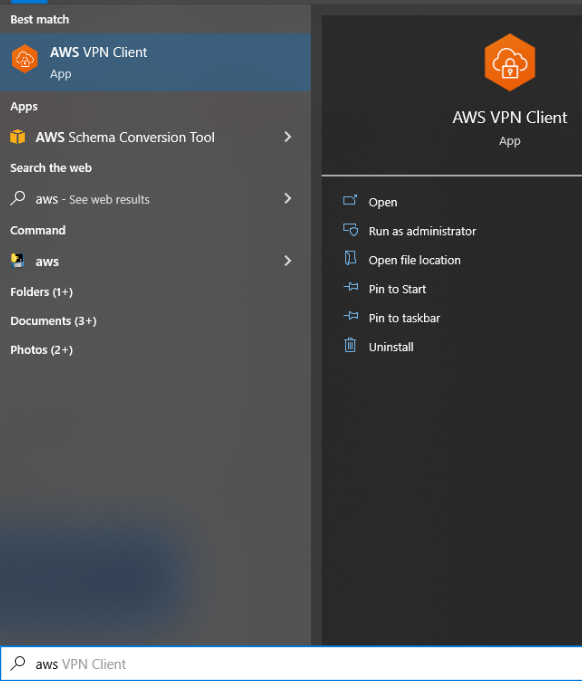The height and width of the screenshot is (681, 582).
Task: Click inside the aws search input field
Action: click(291, 663)
